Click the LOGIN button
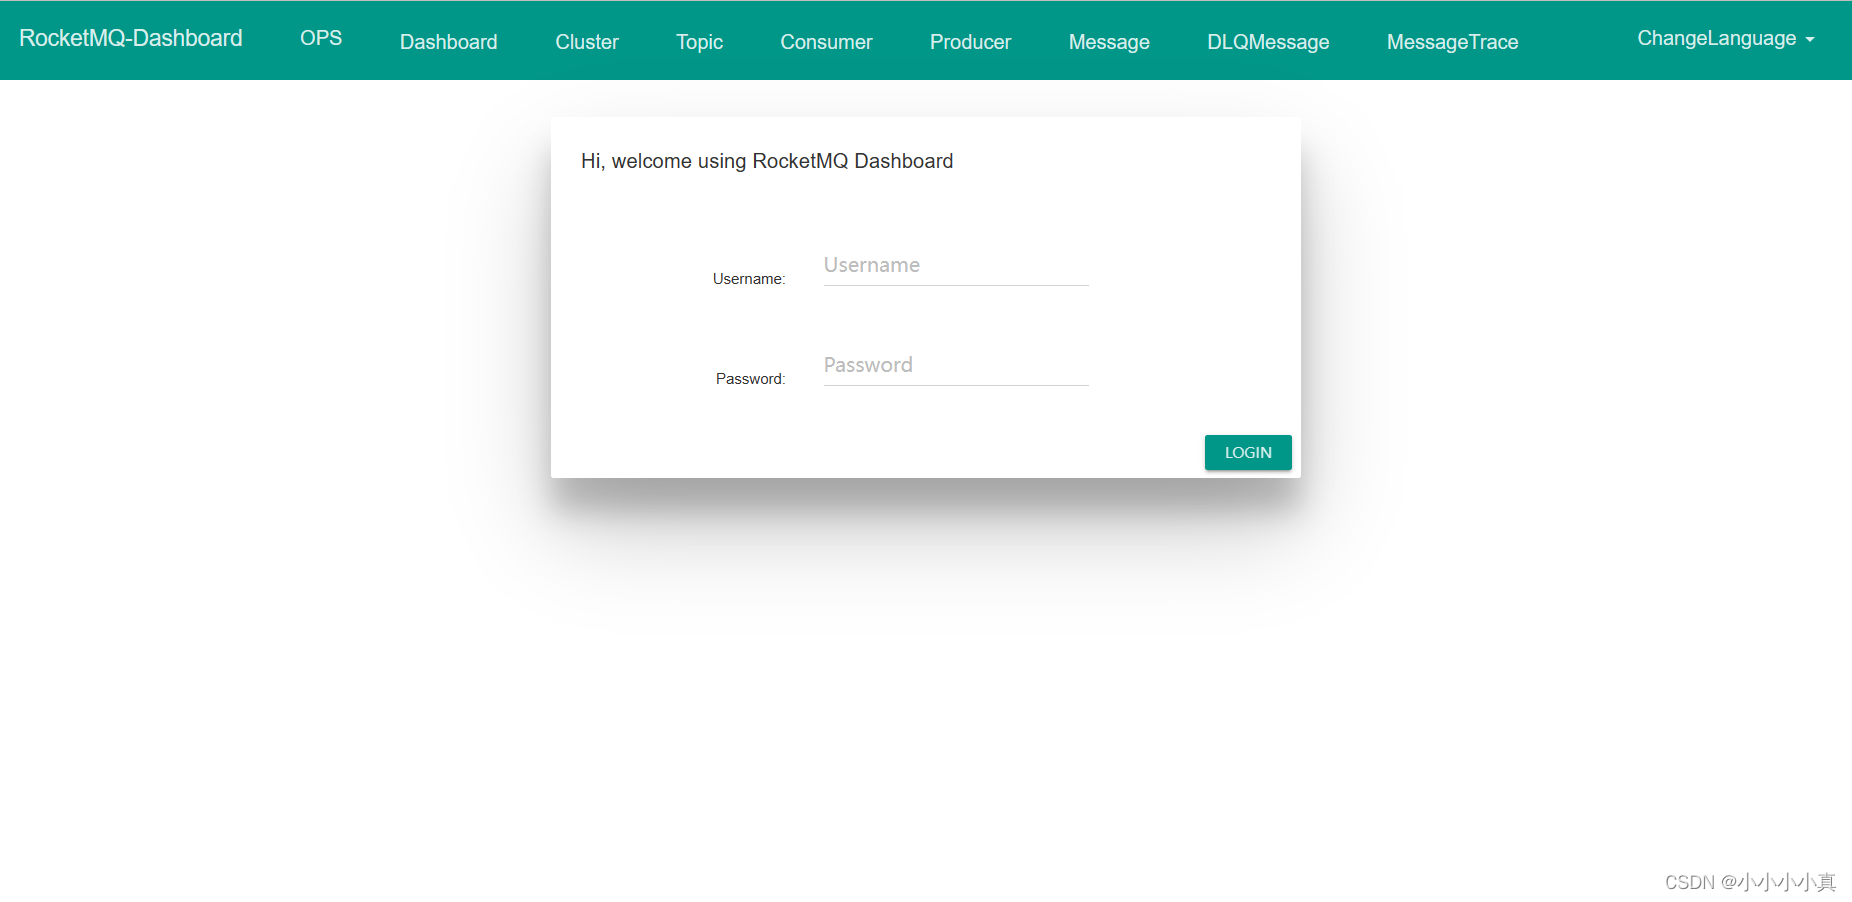 [x=1248, y=452]
